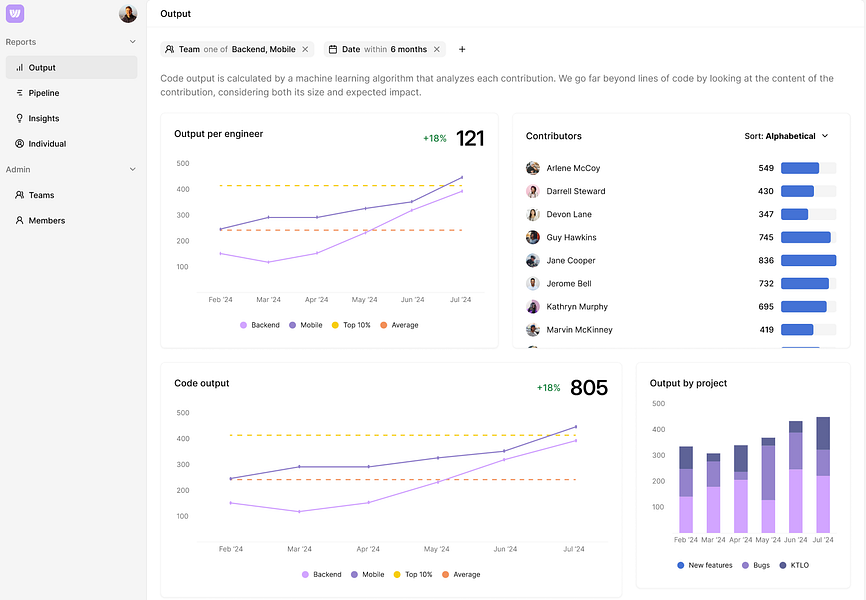Image resolution: width=866 pixels, height=600 pixels.
Task: Collapse the Reports section
Action: (x=133, y=42)
